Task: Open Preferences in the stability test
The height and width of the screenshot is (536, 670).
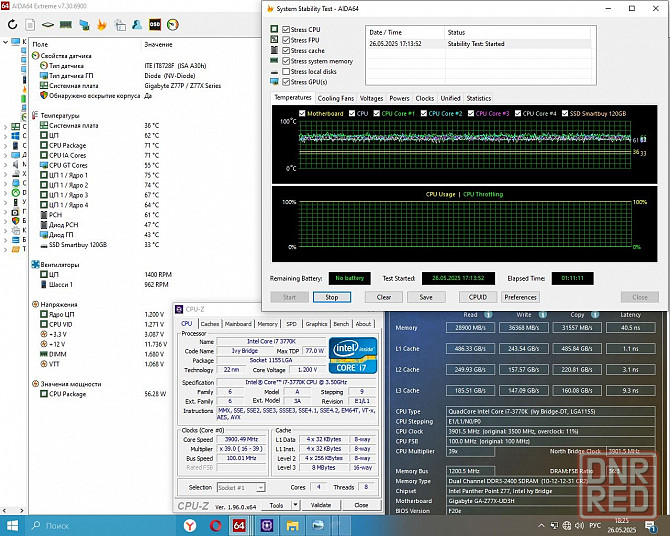Action: pyautogui.click(x=520, y=297)
